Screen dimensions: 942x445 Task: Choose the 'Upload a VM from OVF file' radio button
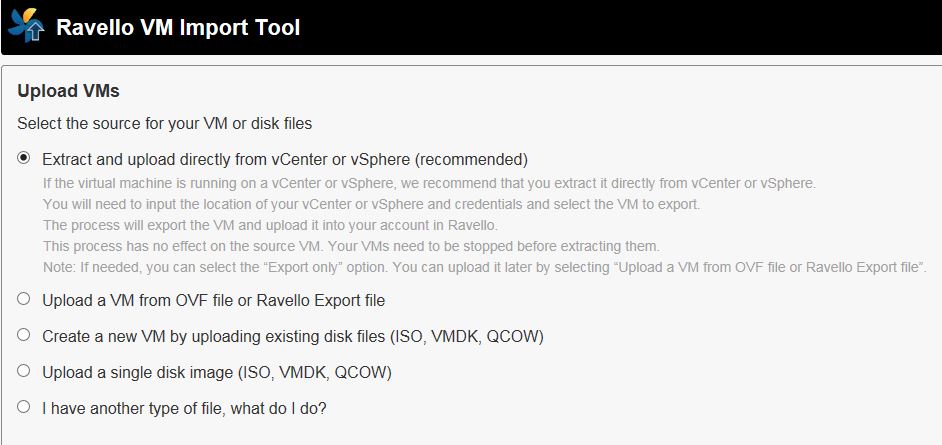[x=23, y=298]
